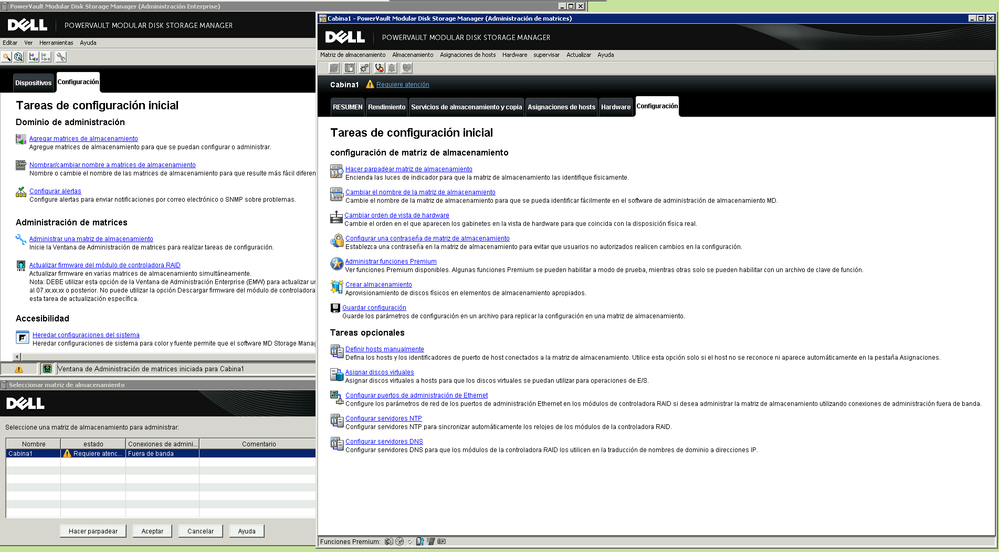Viewport: 999px width, 552px height.
Task: Open Nombrar/cambiar nombre a matrices link
Action: pyautogui.click(x=112, y=165)
